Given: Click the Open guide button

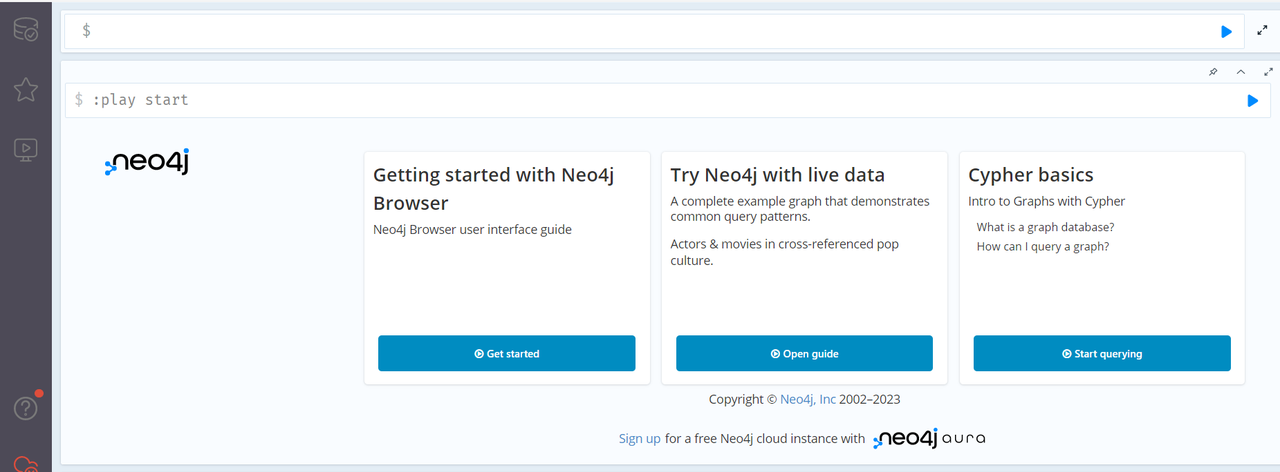Looking at the screenshot, I should pyautogui.click(x=804, y=353).
